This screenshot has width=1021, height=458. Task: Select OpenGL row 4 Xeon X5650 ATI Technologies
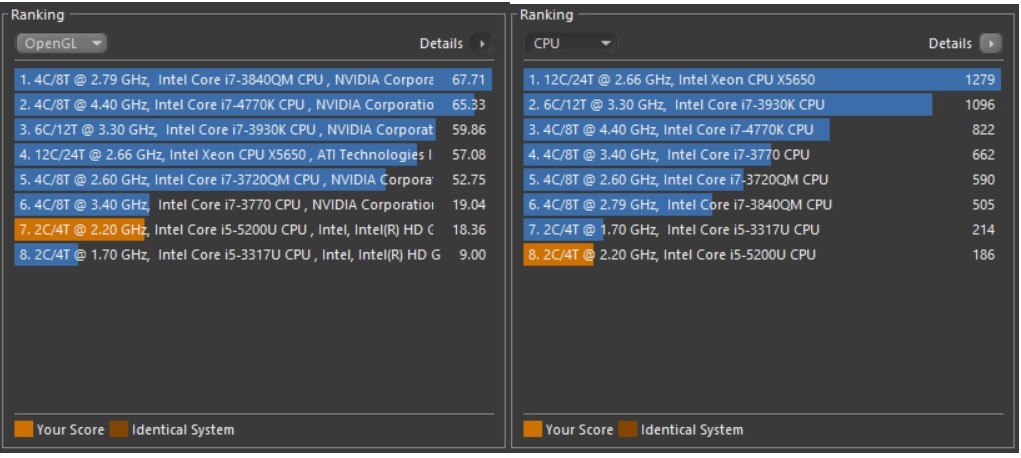[x=253, y=155]
